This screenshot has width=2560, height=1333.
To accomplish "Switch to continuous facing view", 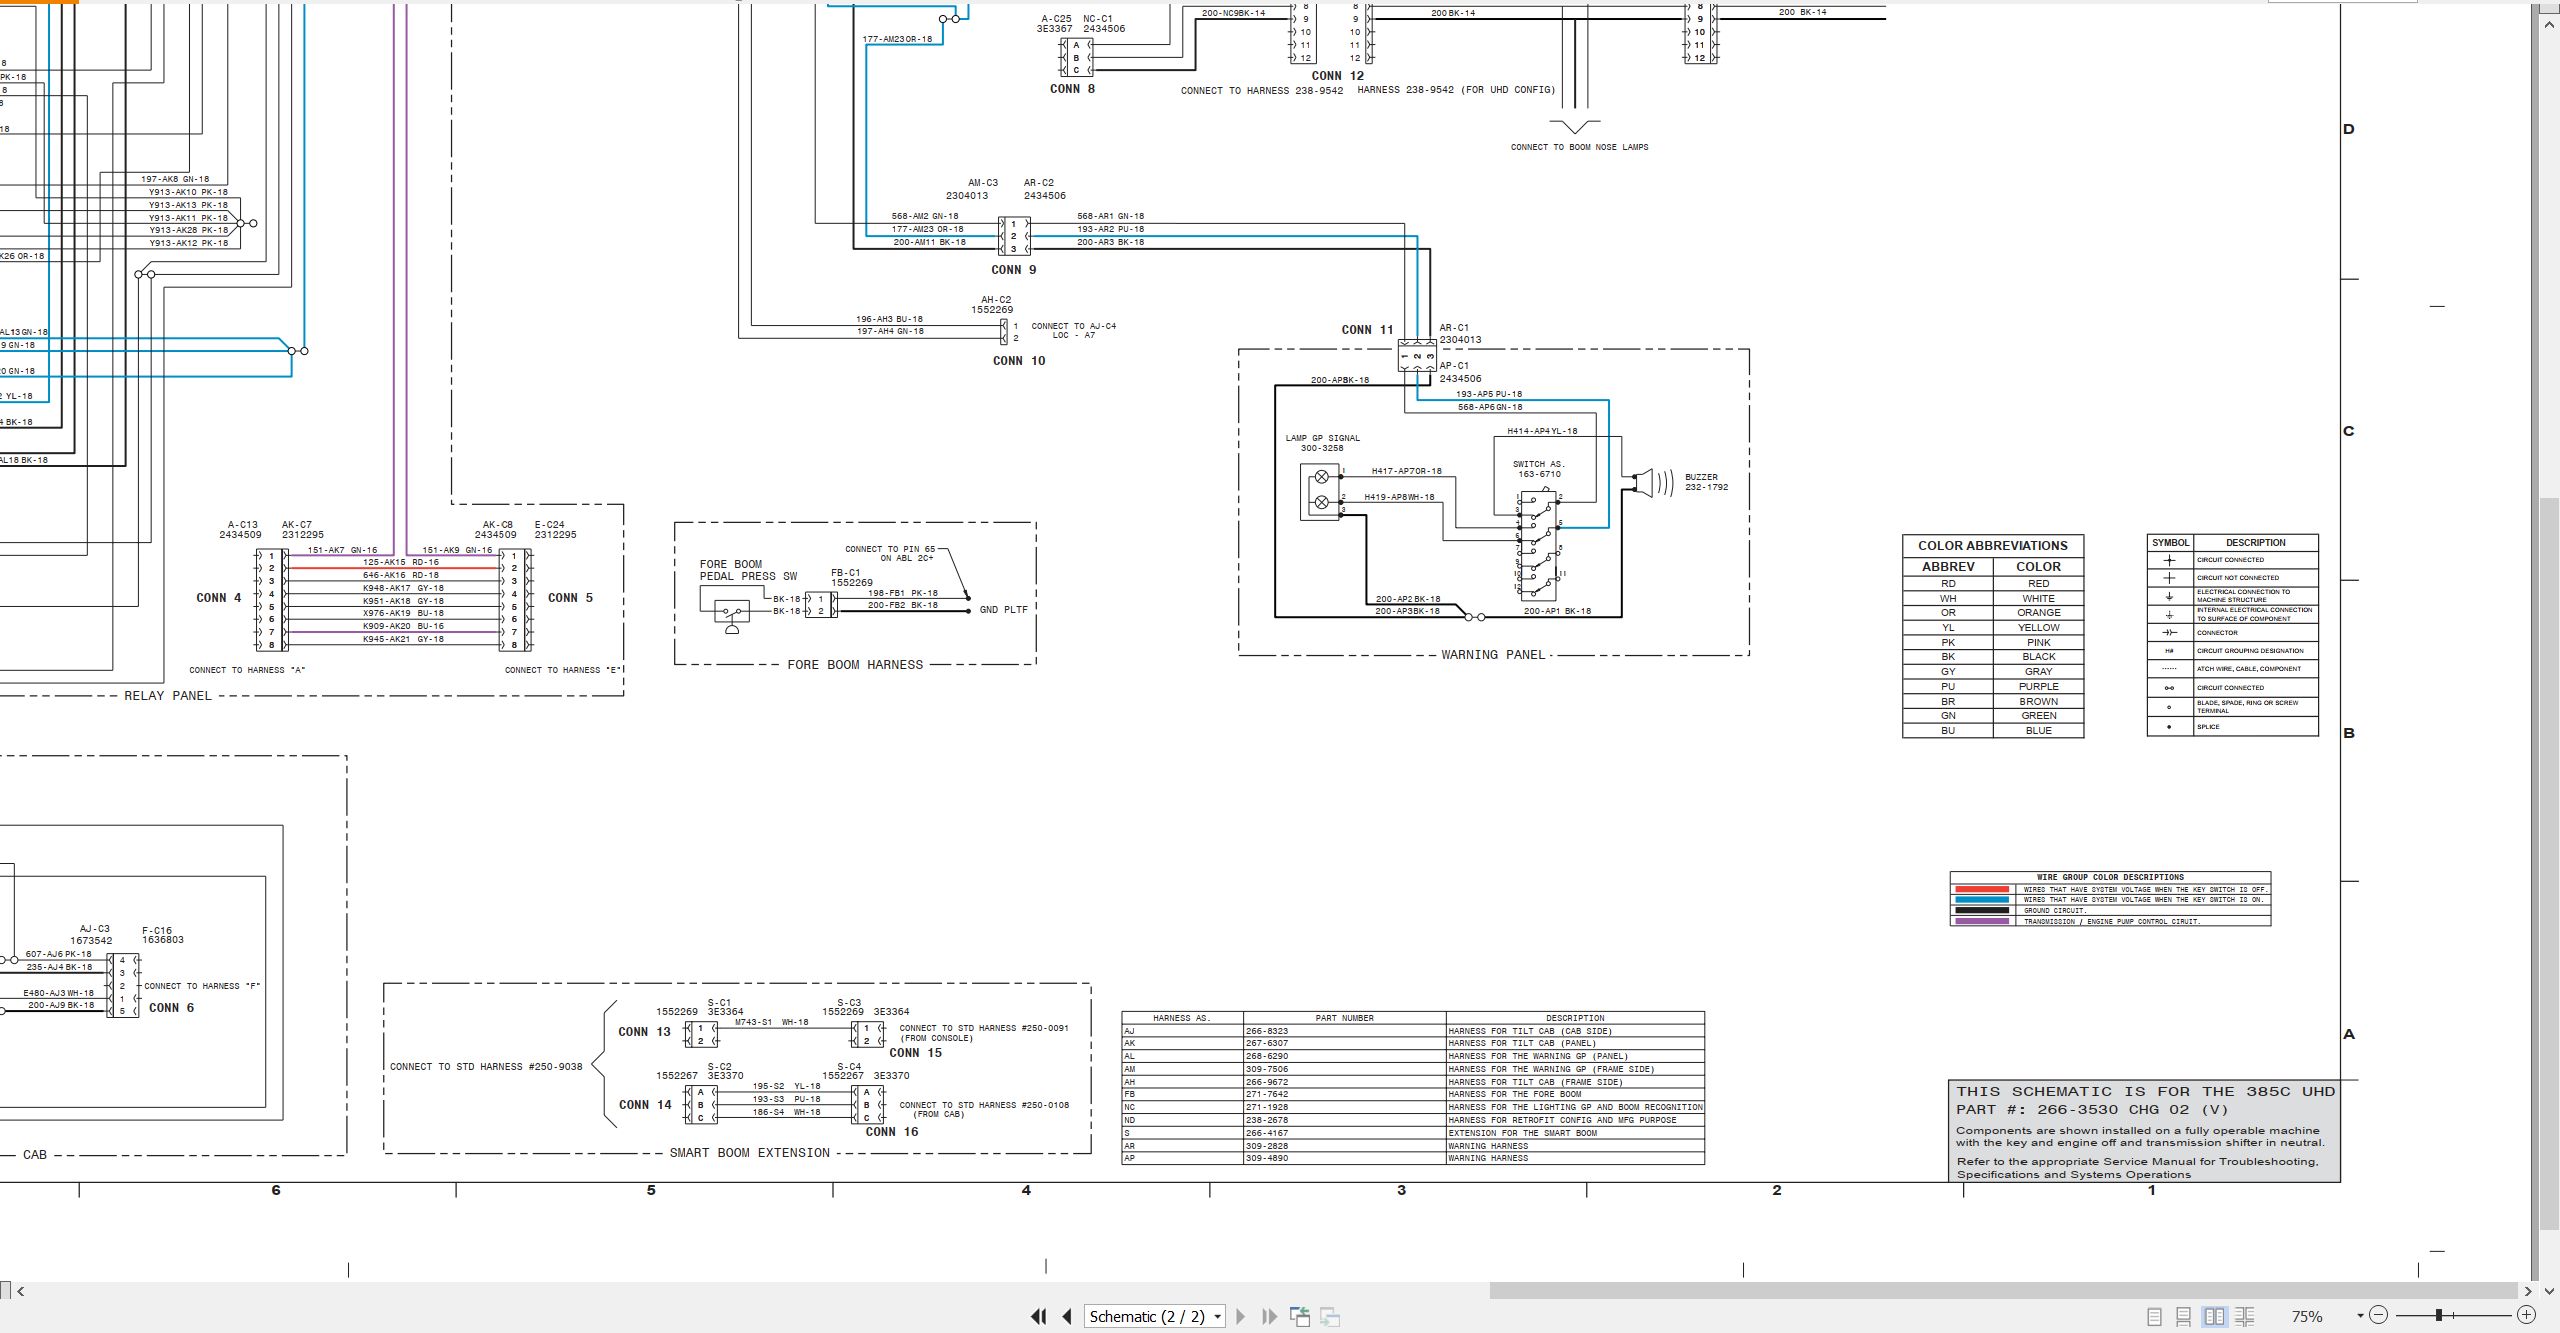I will coord(2244,1317).
